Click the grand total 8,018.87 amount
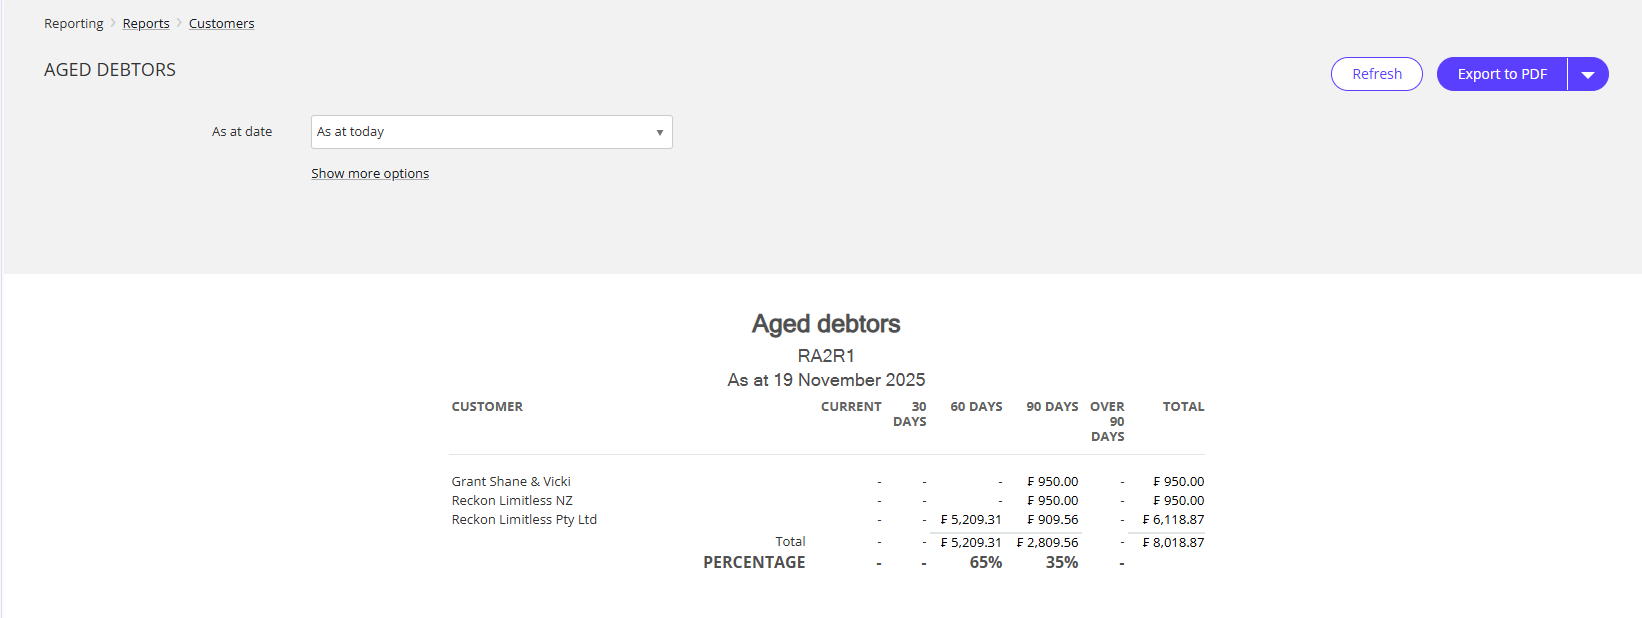Image resolution: width=1642 pixels, height=618 pixels. click(x=1174, y=542)
